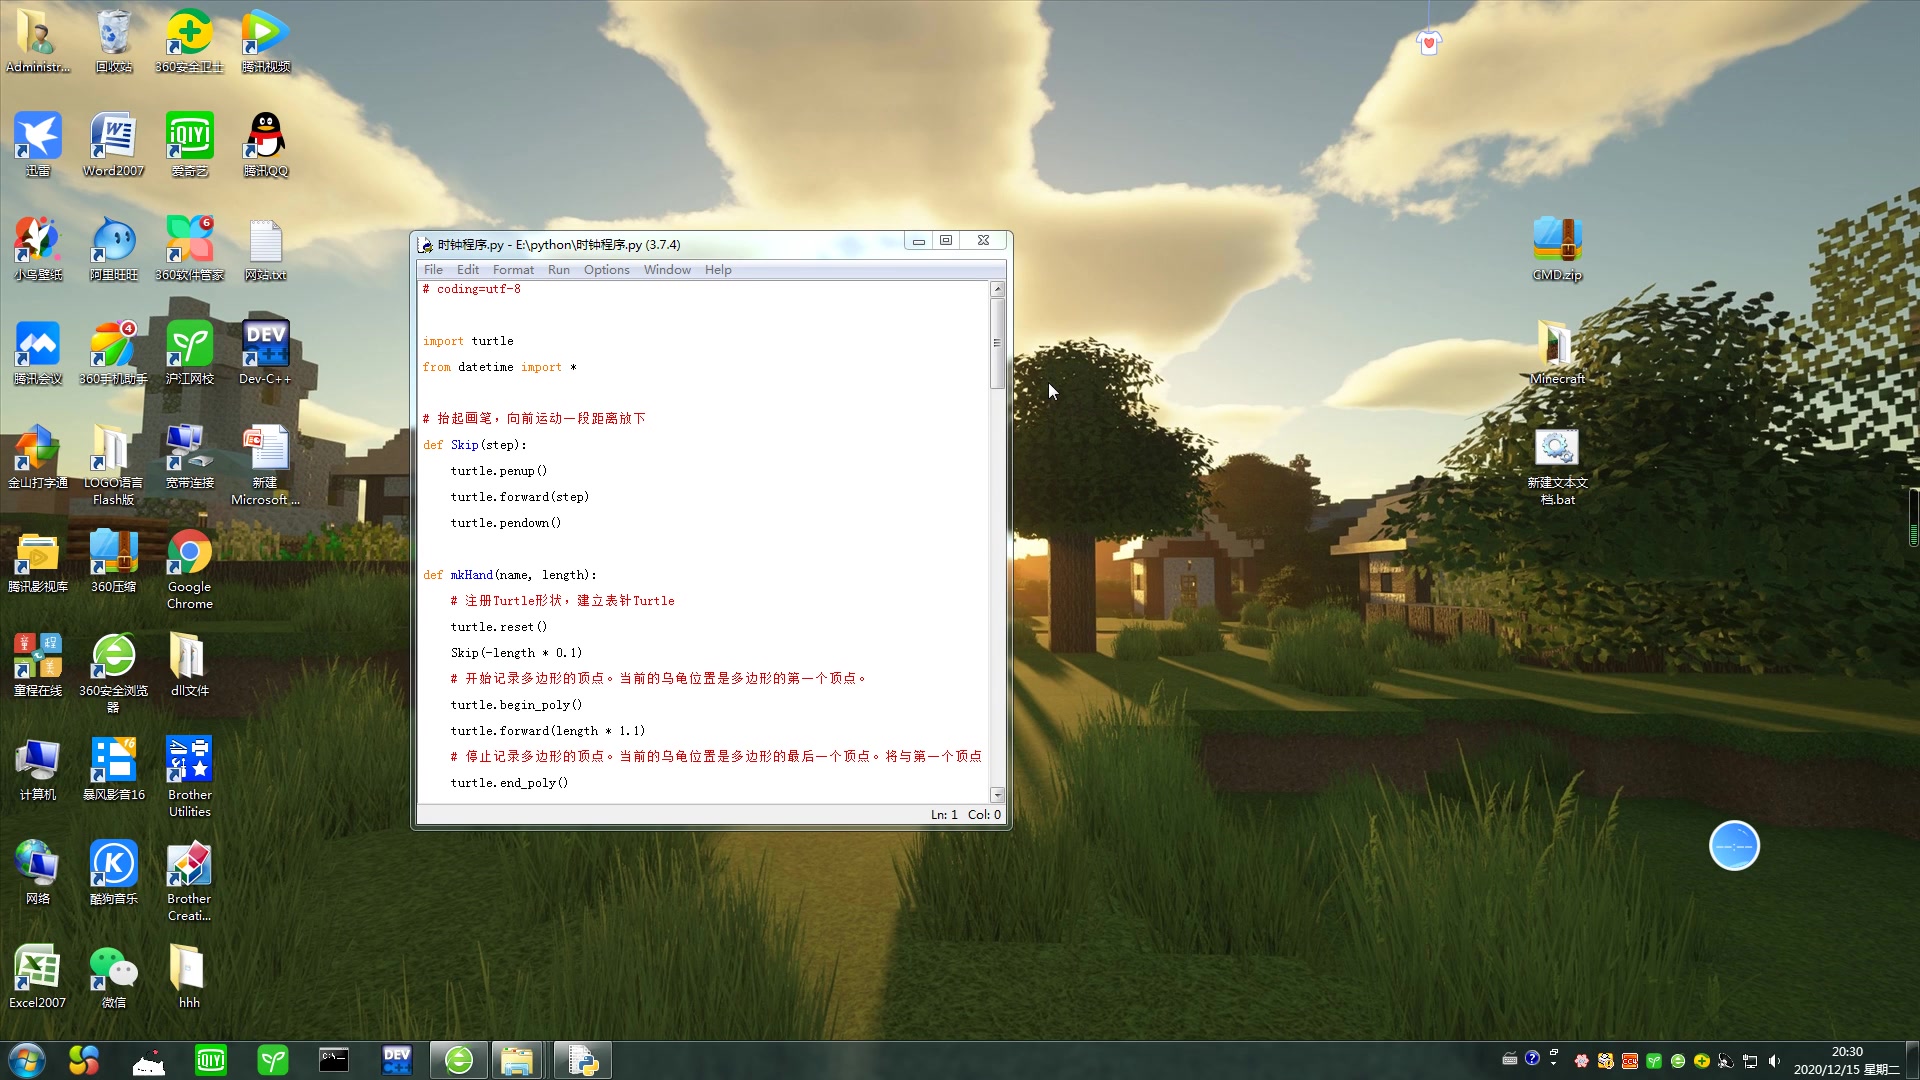
Task: Click the volume speaker tray icon
Action: (1774, 1061)
